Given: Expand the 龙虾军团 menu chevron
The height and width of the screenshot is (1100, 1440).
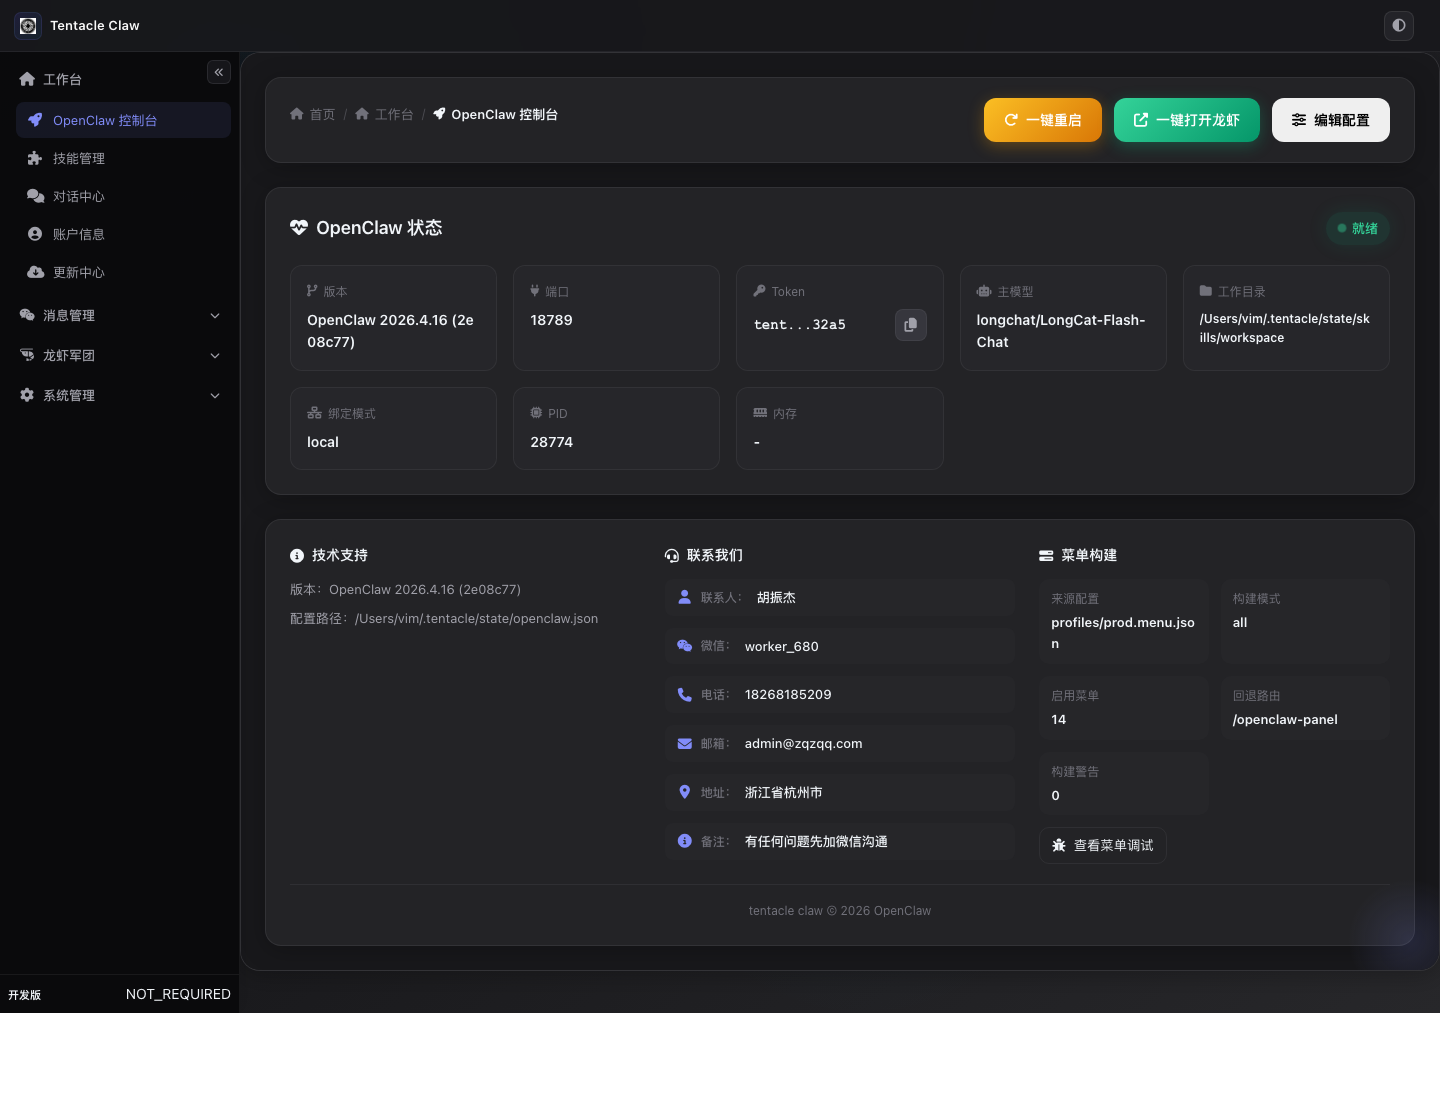Looking at the screenshot, I should point(215,355).
